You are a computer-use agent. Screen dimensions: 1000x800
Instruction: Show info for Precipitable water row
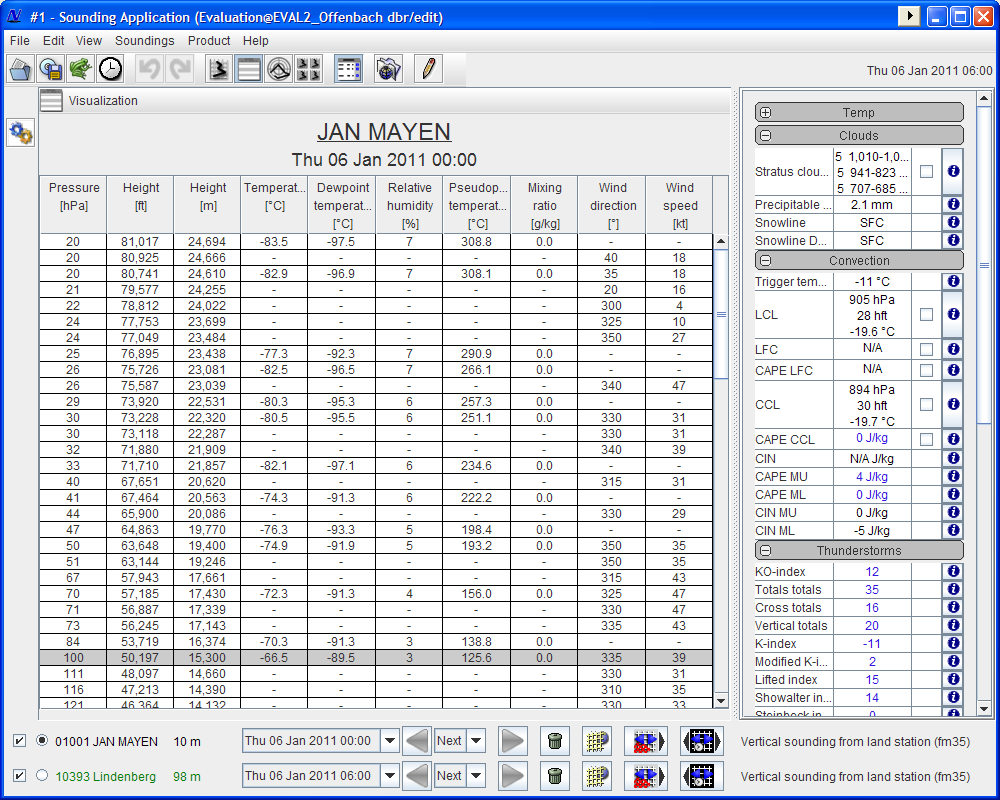(x=953, y=204)
